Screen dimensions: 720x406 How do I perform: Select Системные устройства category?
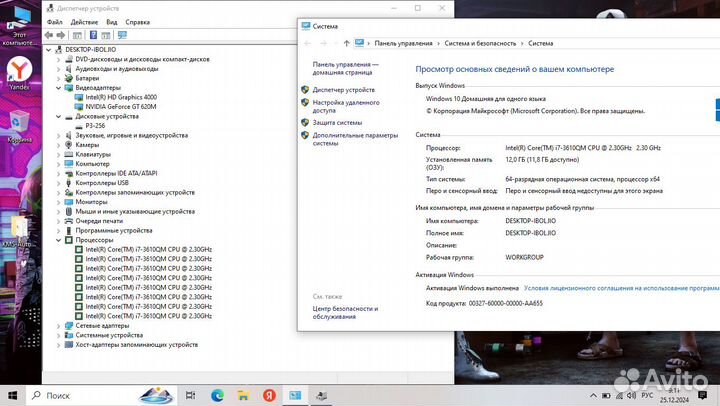pos(109,335)
